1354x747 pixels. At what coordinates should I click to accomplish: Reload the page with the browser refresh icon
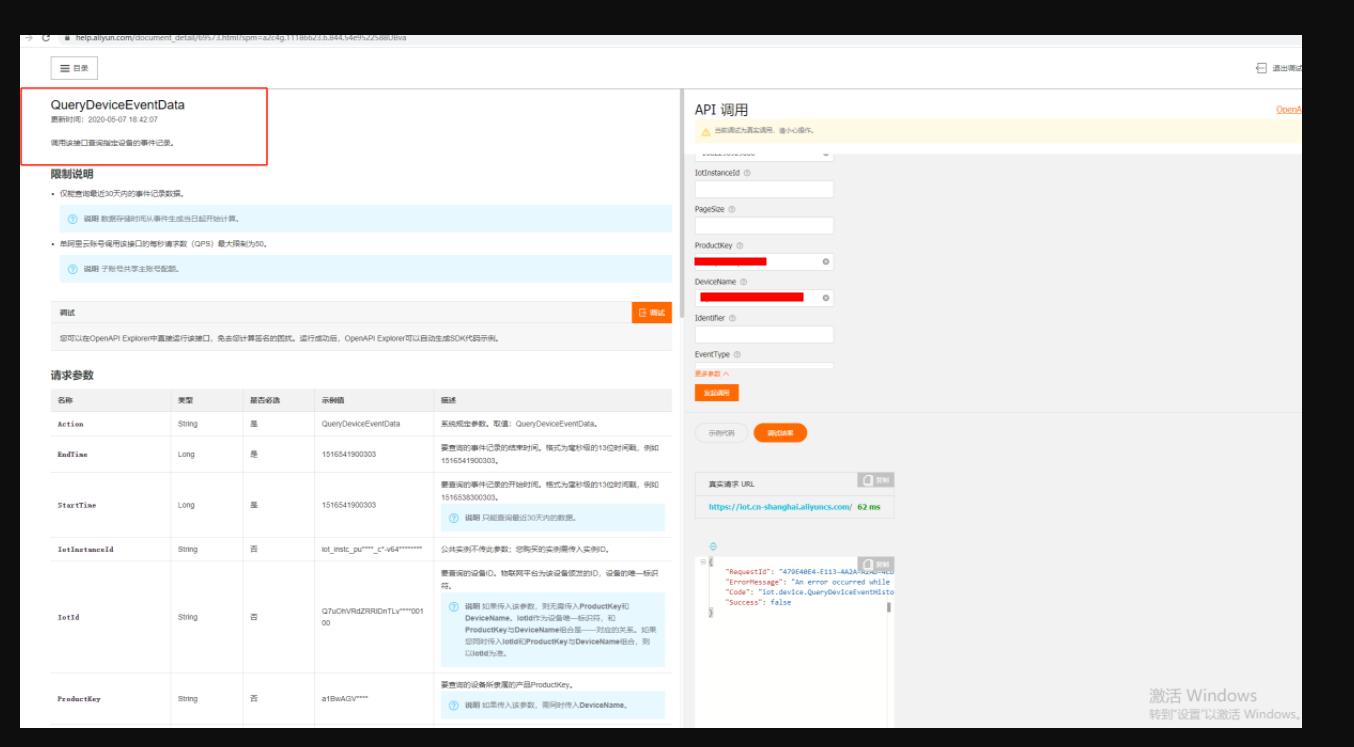(46, 38)
